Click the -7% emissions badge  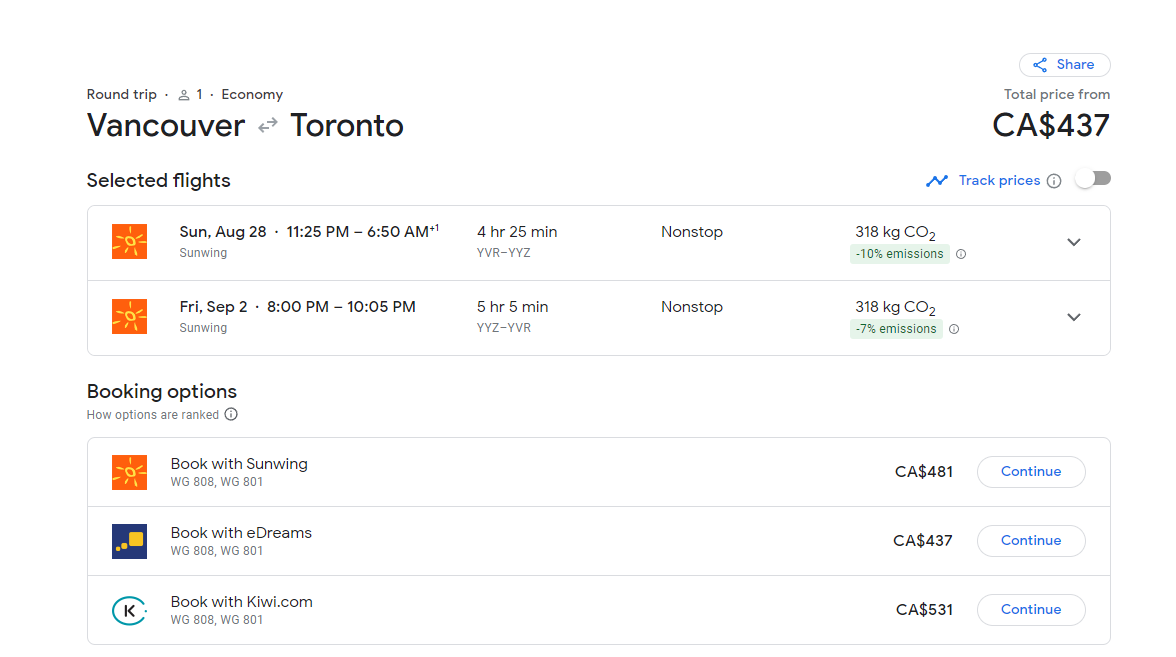(896, 329)
